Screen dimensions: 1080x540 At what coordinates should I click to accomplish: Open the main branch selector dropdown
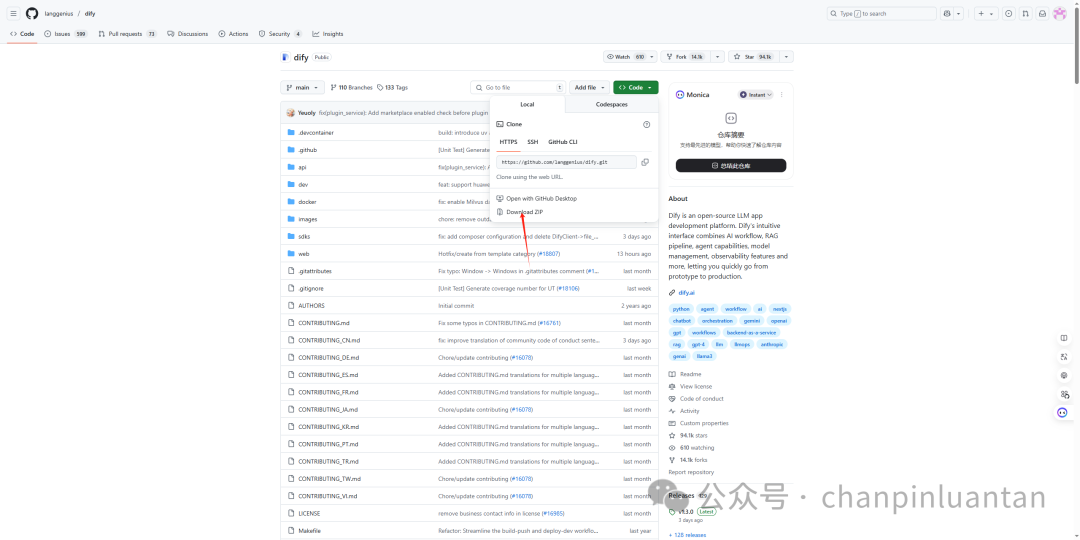(302, 87)
